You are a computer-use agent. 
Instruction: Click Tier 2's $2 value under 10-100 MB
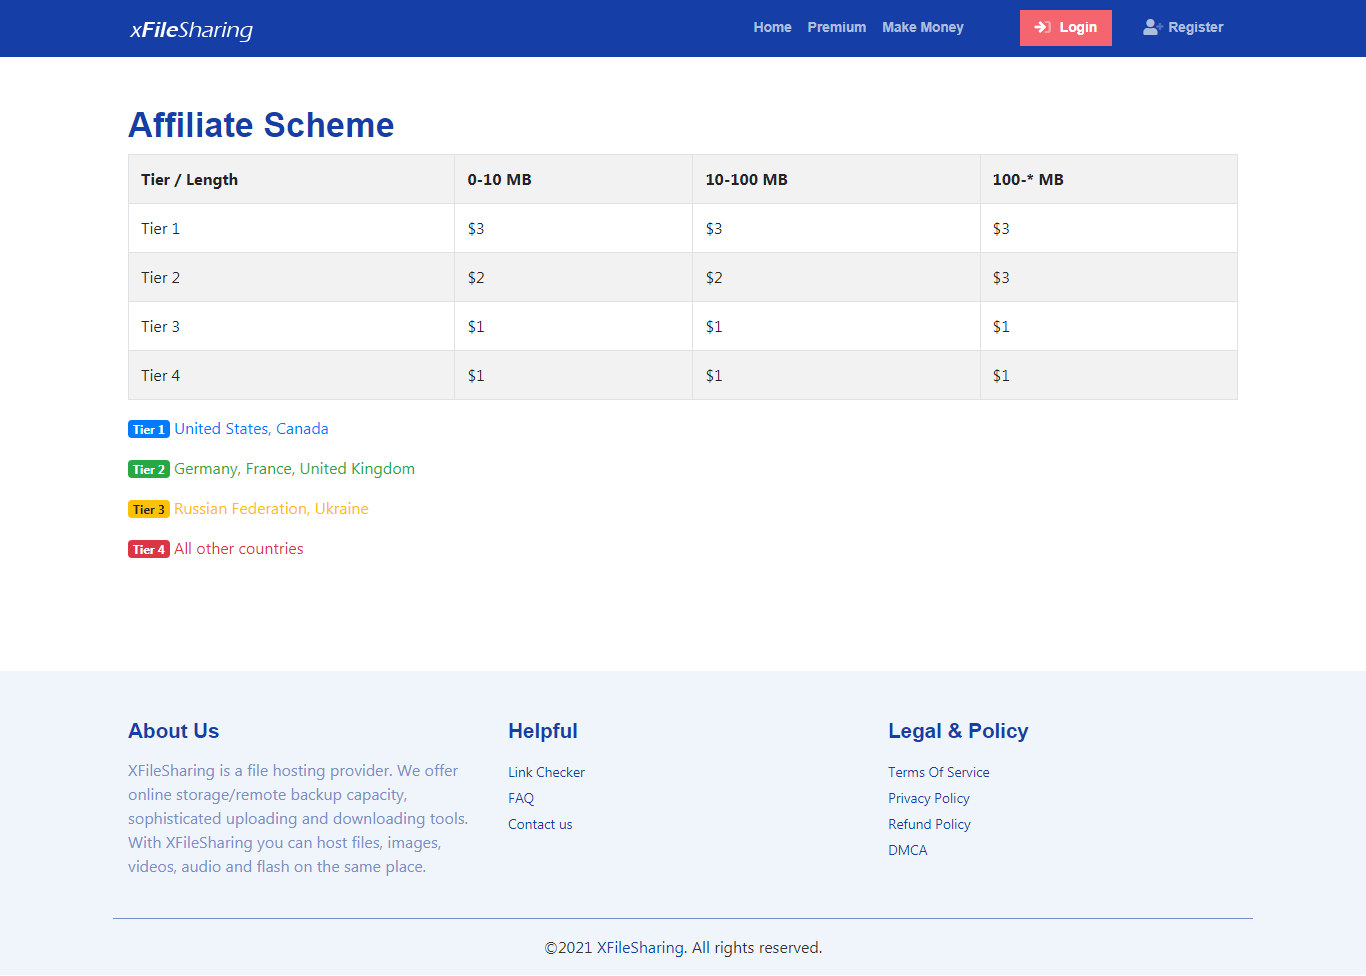(714, 278)
